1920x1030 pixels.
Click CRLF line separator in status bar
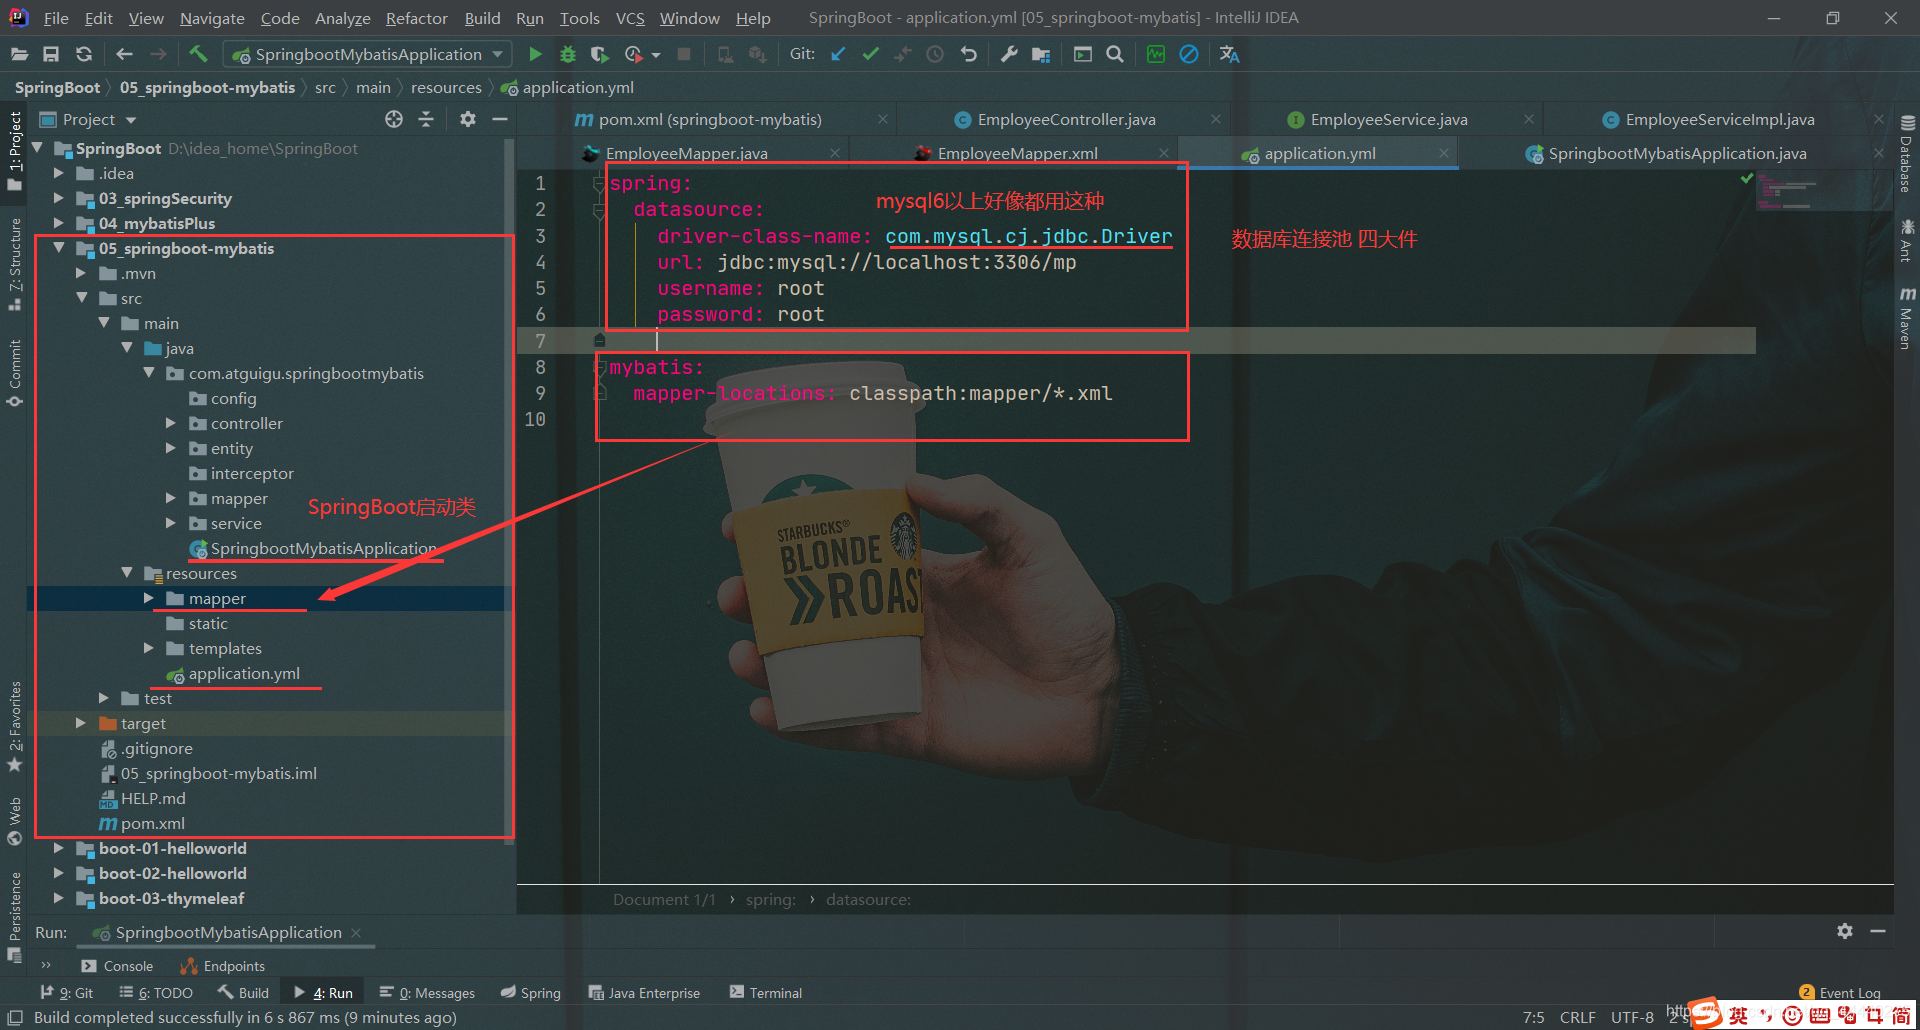(x=1578, y=1017)
